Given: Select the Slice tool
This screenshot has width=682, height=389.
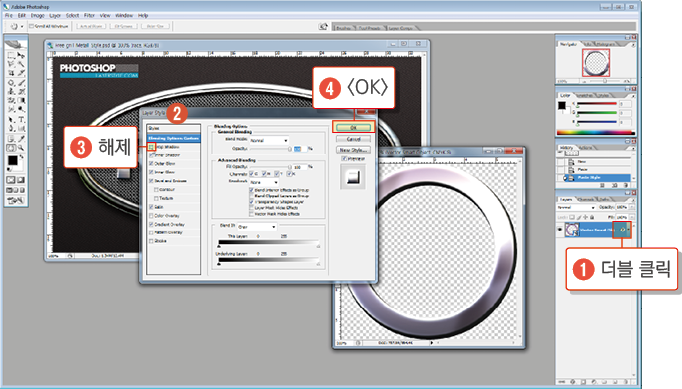Looking at the screenshot, I should (x=21, y=73).
